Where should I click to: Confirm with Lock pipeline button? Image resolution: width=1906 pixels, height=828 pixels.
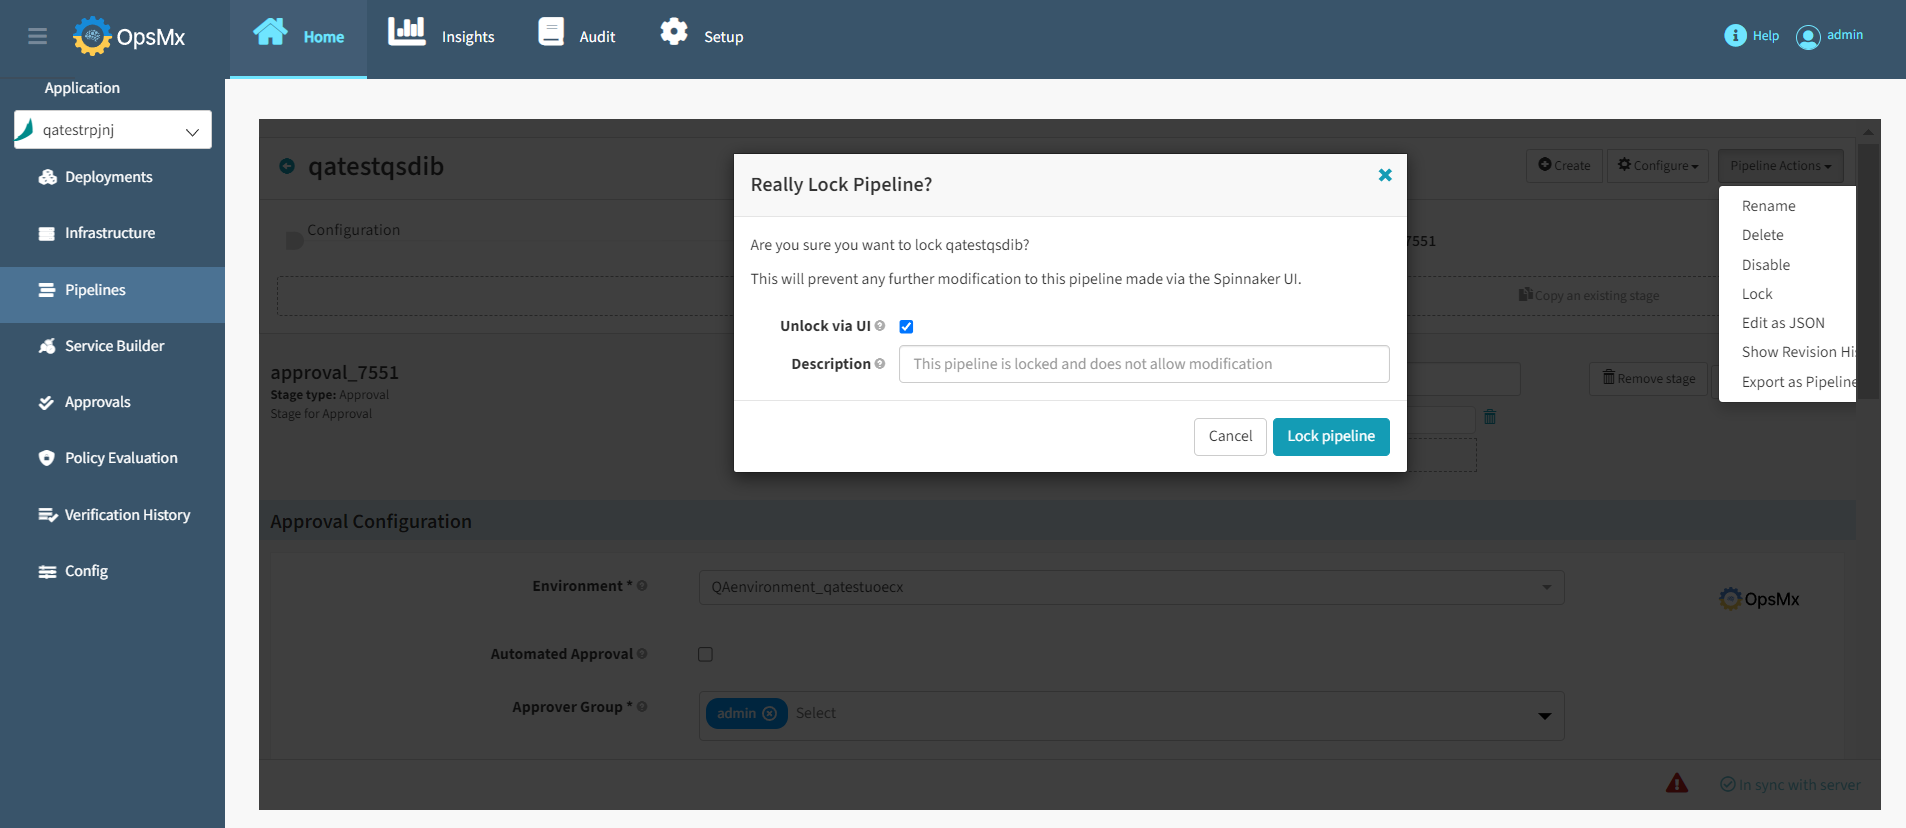(1330, 436)
